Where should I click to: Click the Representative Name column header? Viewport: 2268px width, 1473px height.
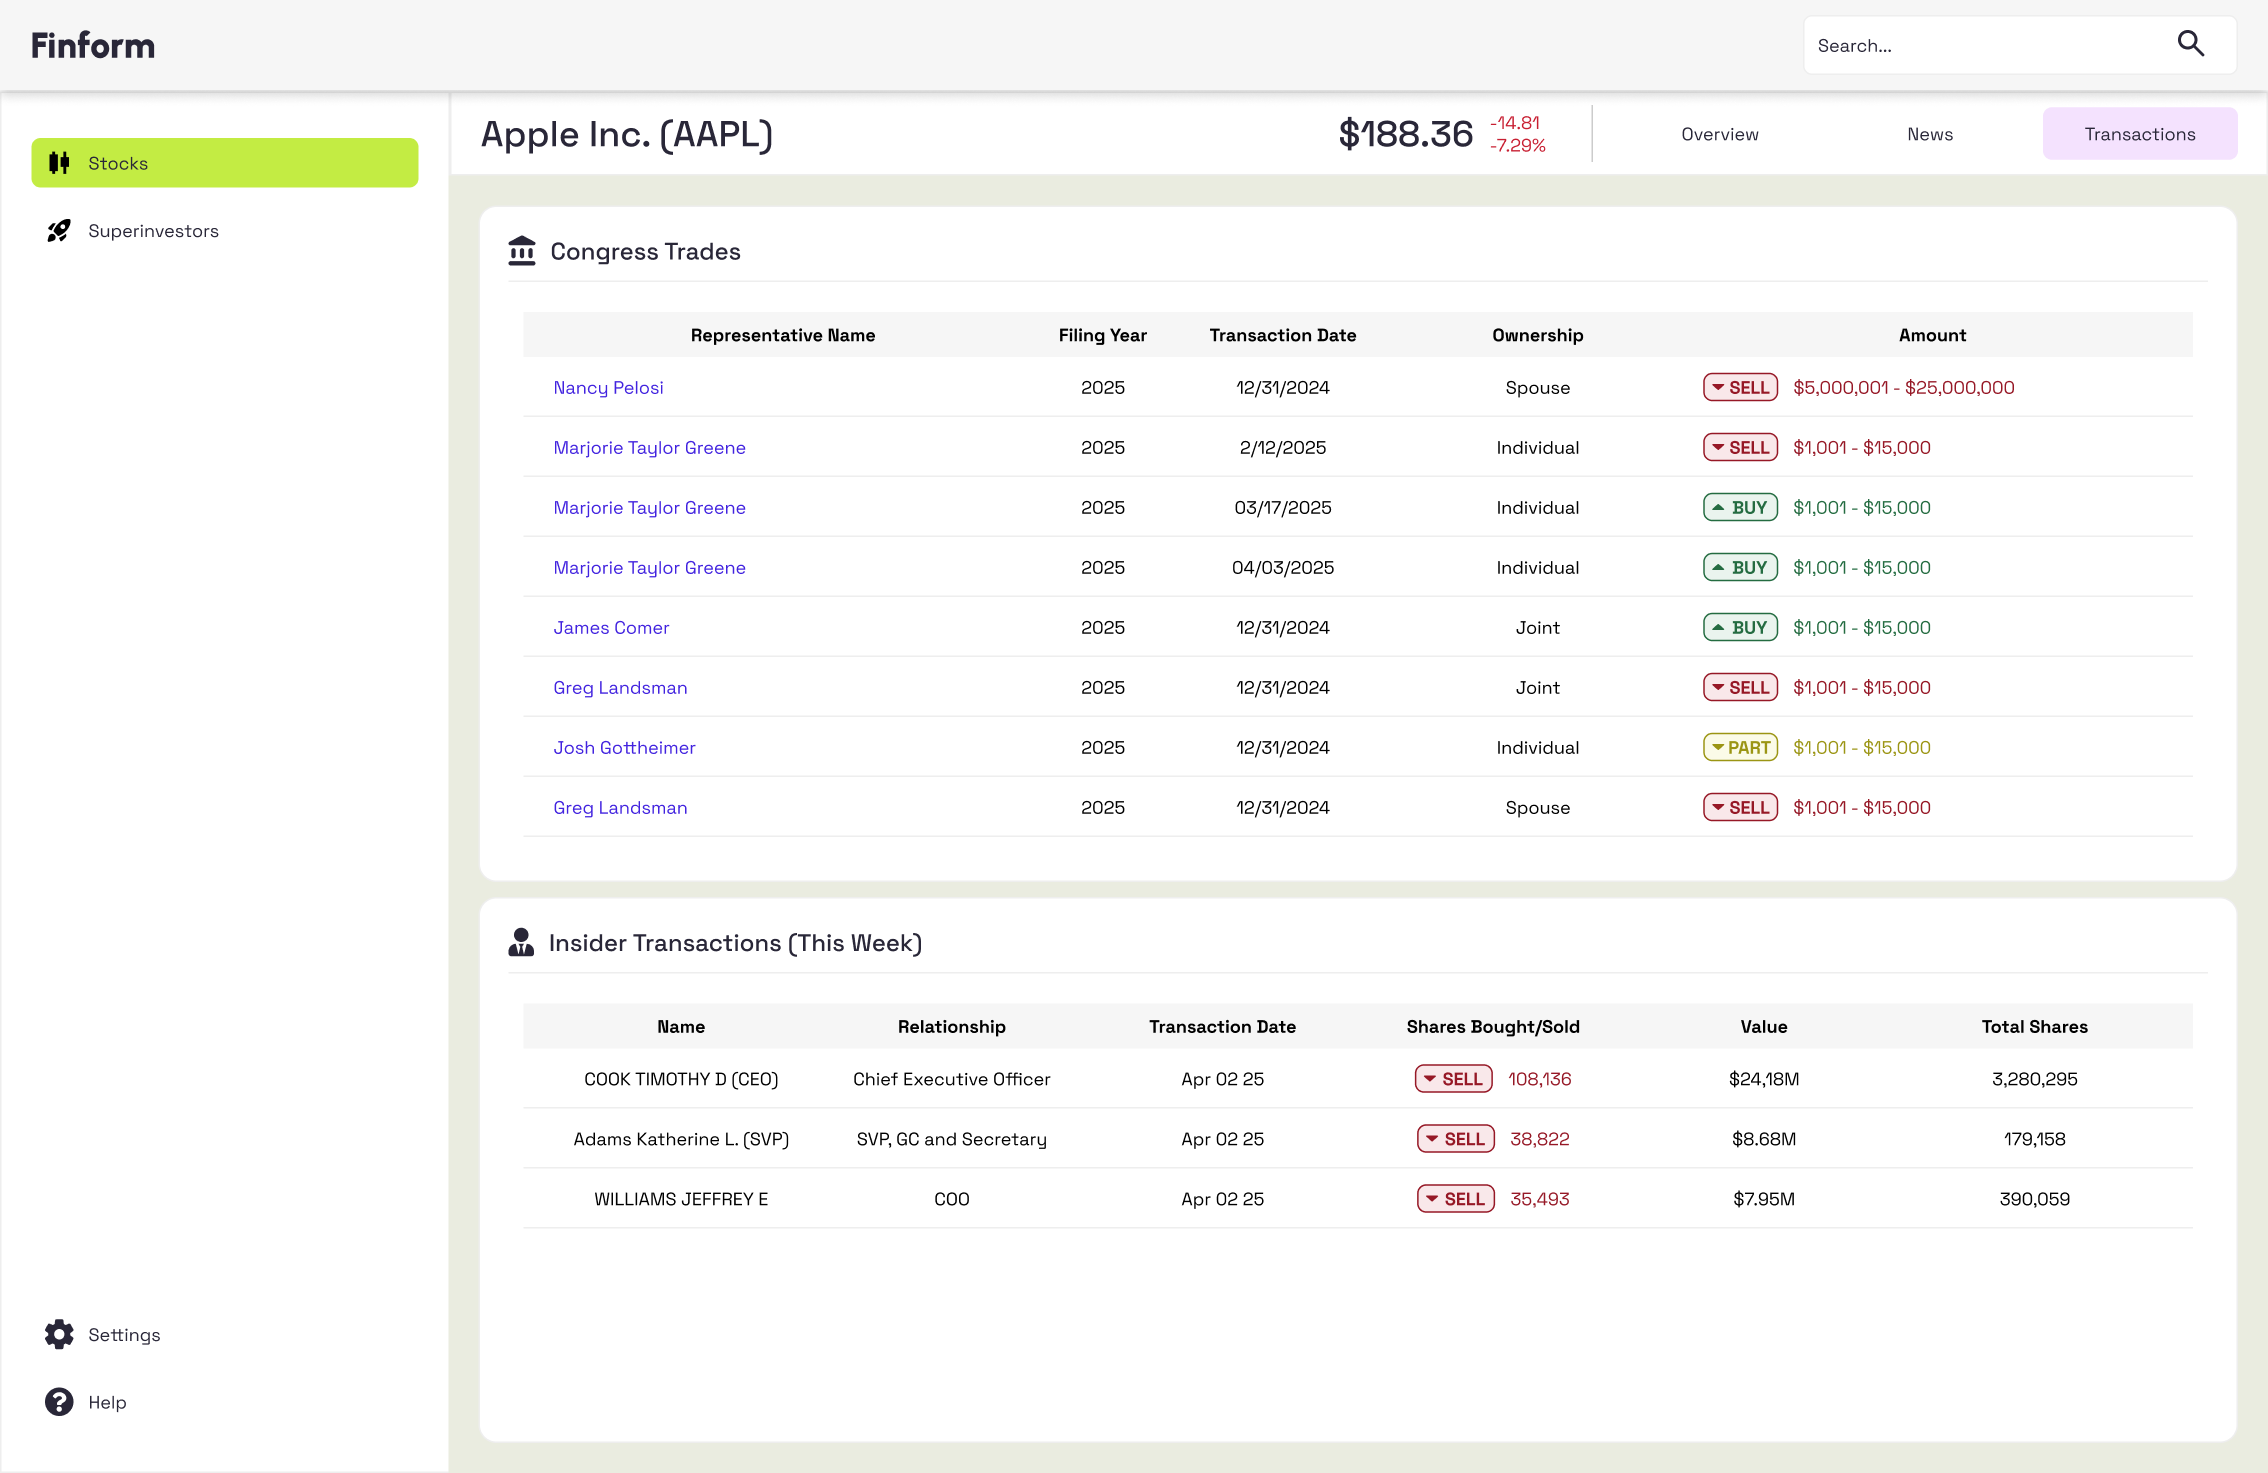pyautogui.click(x=783, y=335)
